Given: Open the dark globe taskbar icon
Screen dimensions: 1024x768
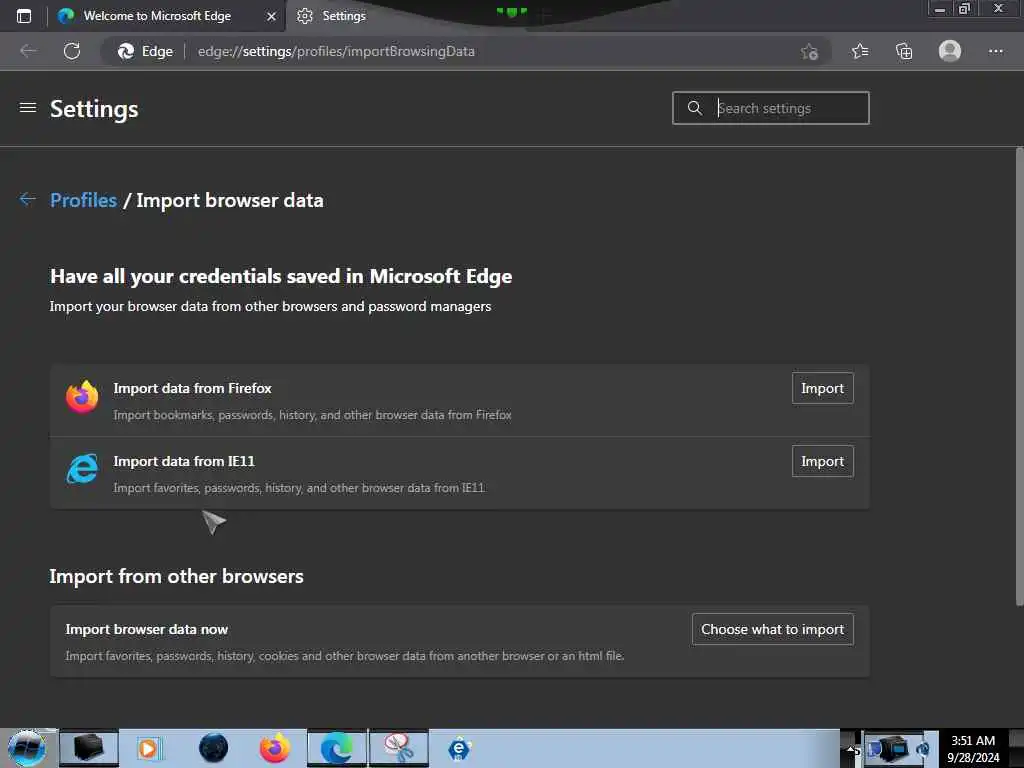Looking at the screenshot, I should point(214,748).
